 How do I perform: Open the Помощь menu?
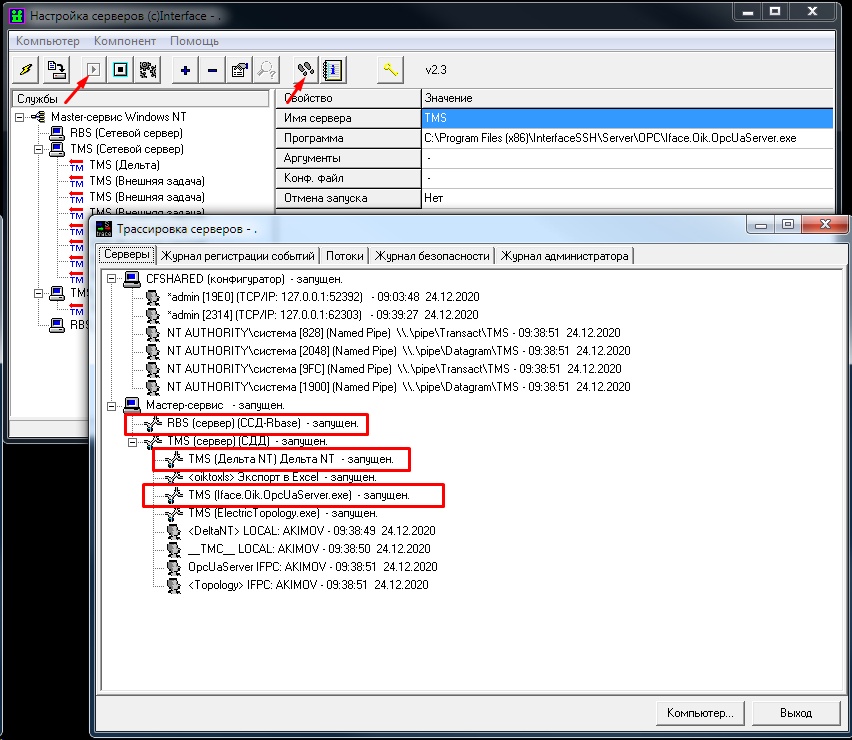(x=194, y=41)
